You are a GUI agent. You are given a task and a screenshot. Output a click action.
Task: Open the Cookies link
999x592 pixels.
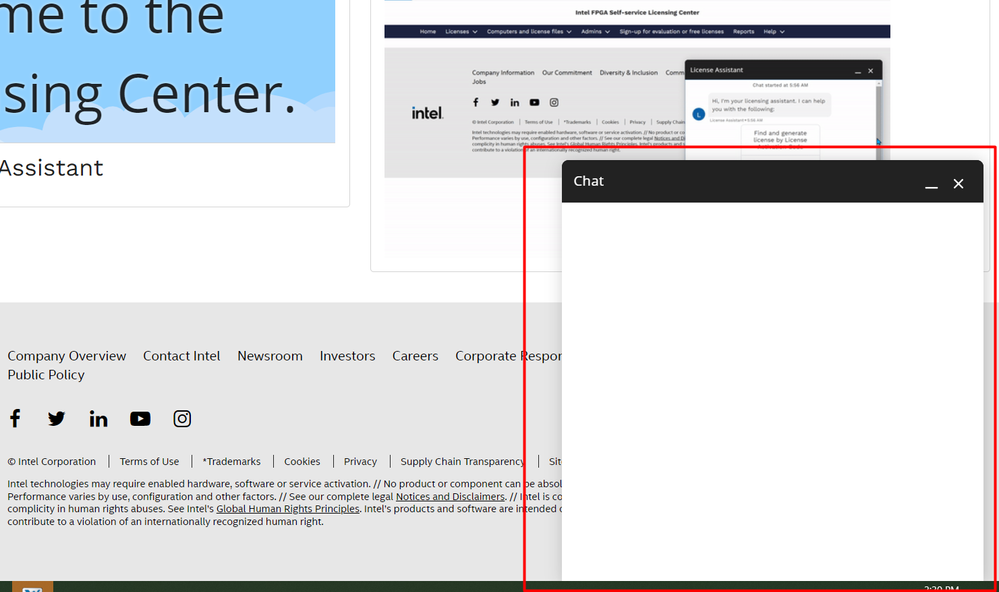302,461
